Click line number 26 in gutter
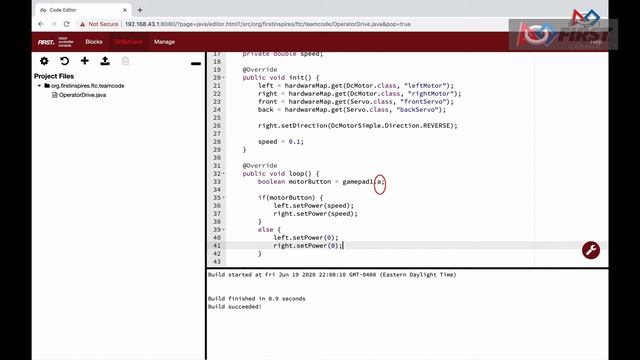Image resolution: width=640 pixels, height=360 pixels. (x=217, y=126)
